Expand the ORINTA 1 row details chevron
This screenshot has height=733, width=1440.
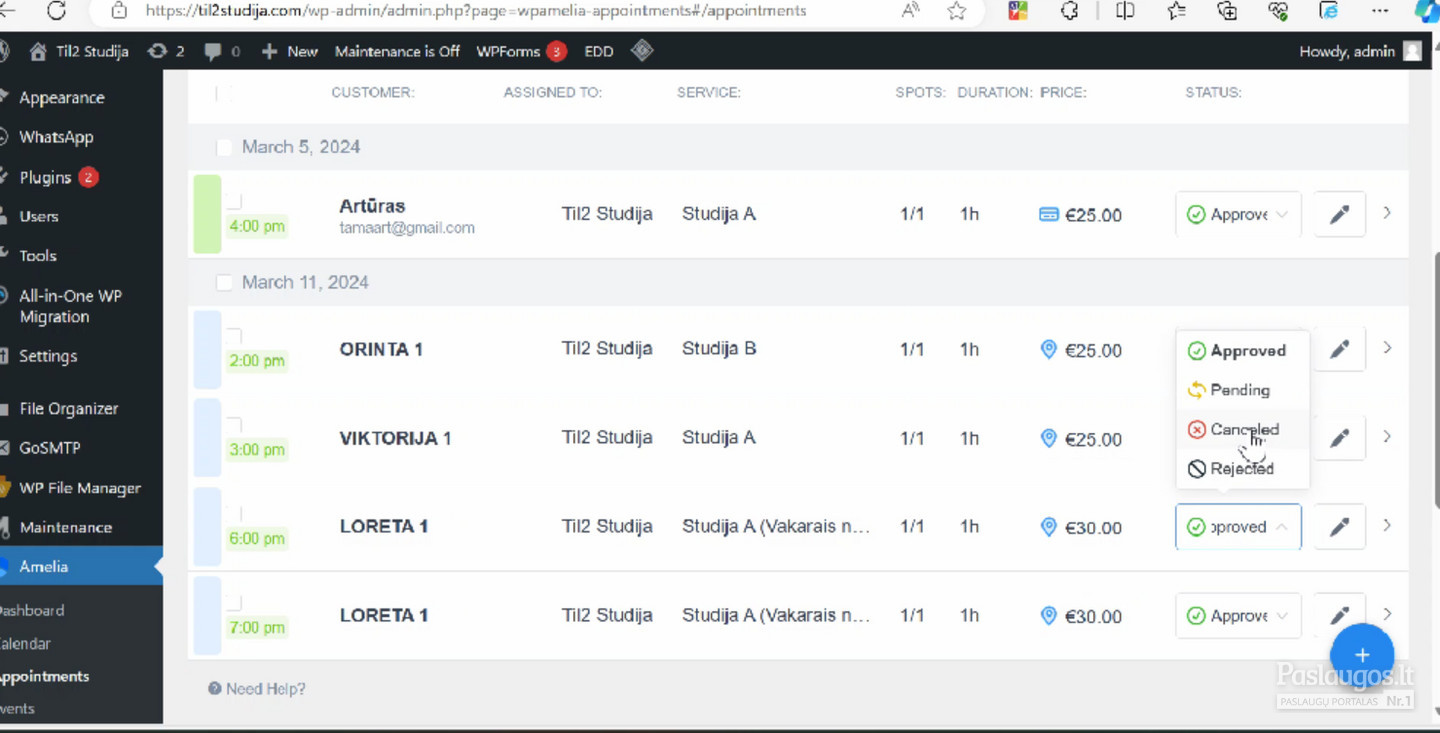click(1387, 348)
